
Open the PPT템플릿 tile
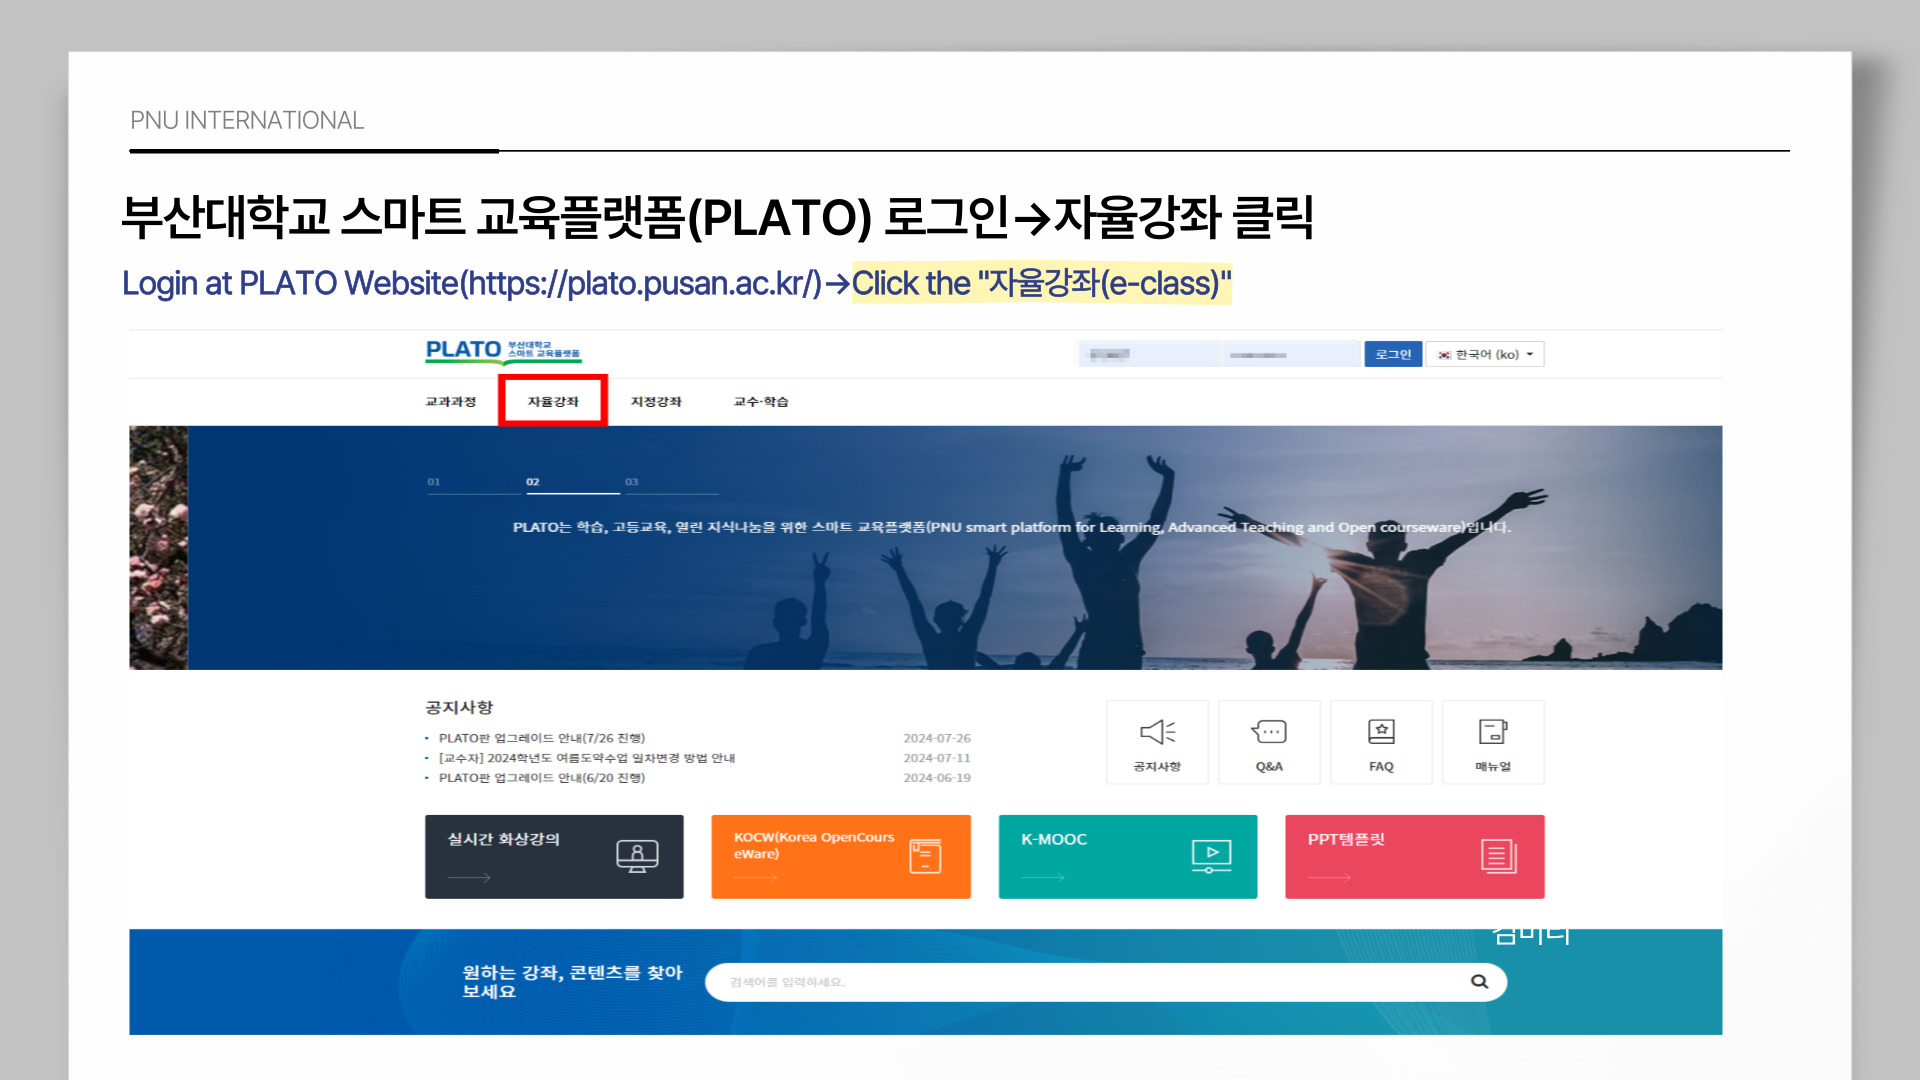1414,857
